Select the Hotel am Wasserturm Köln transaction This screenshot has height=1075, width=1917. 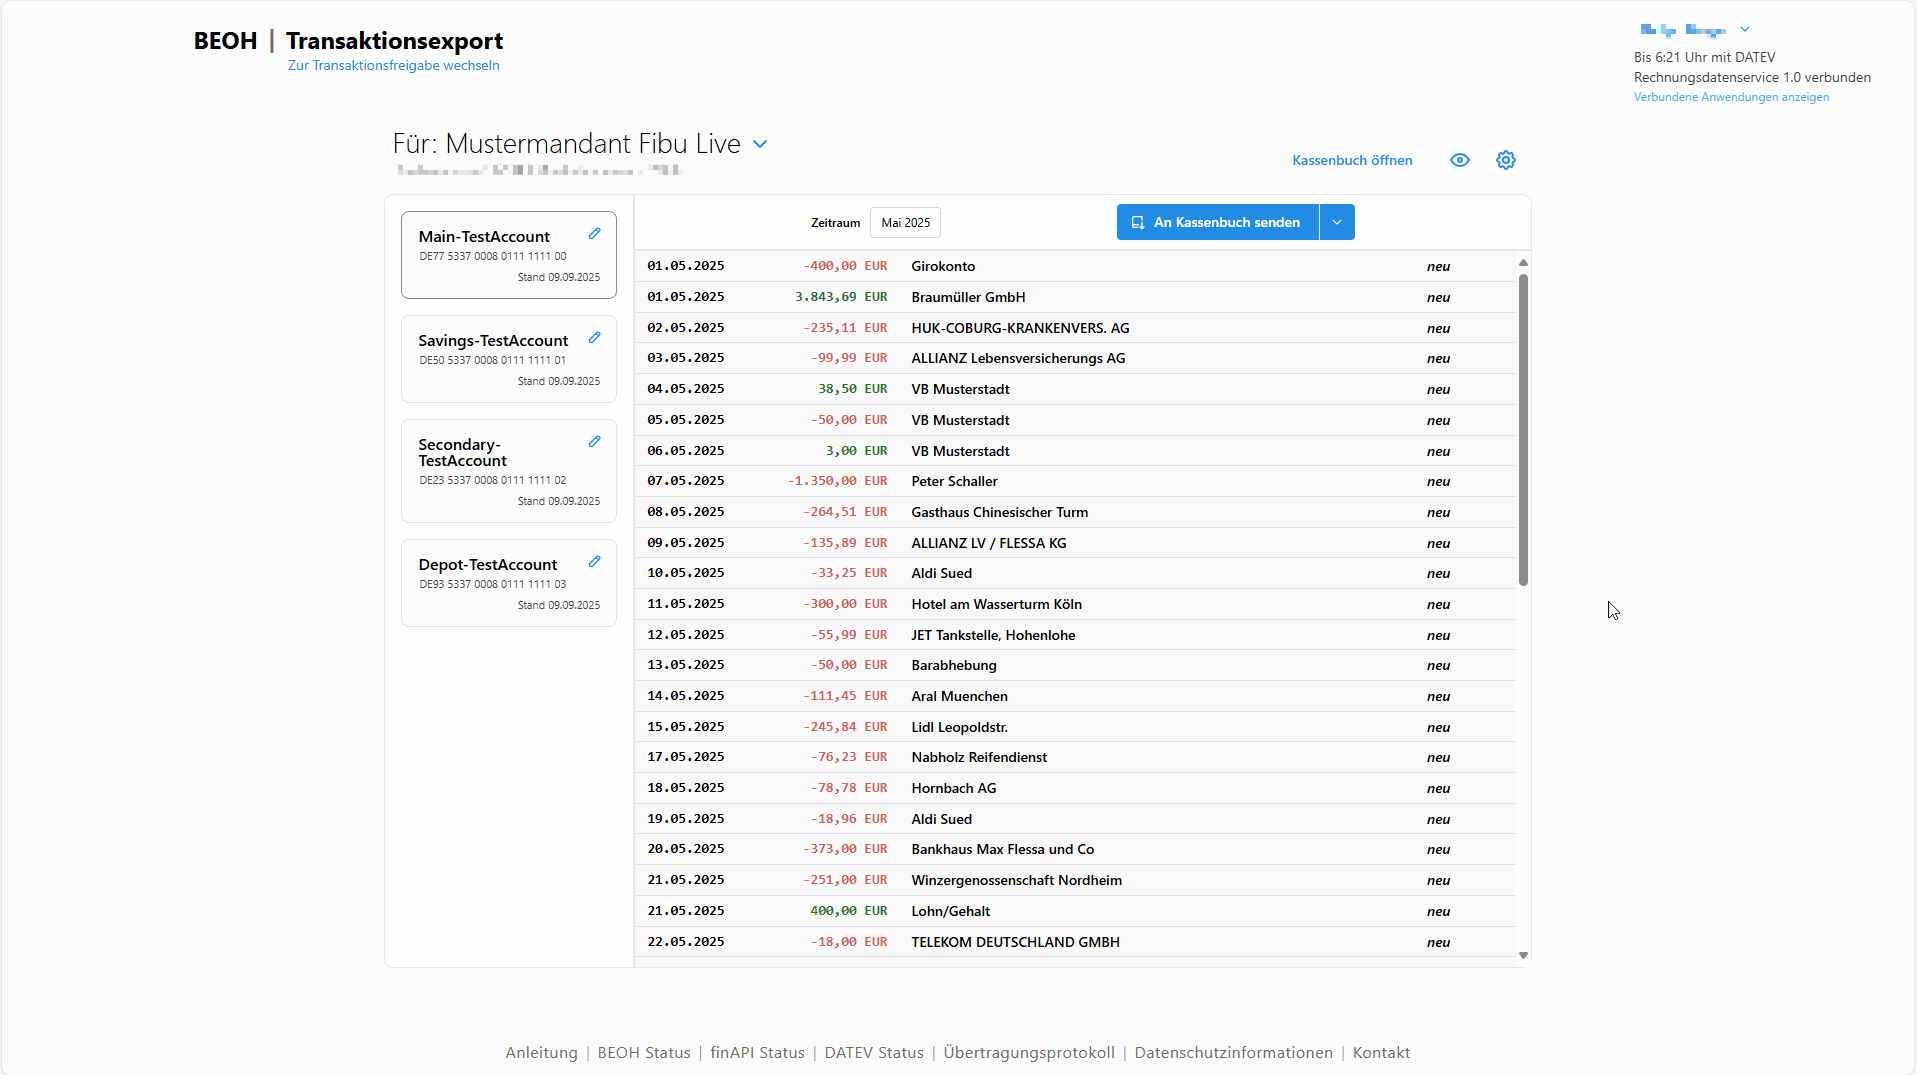pyautogui.click(x=1075, y=604)
